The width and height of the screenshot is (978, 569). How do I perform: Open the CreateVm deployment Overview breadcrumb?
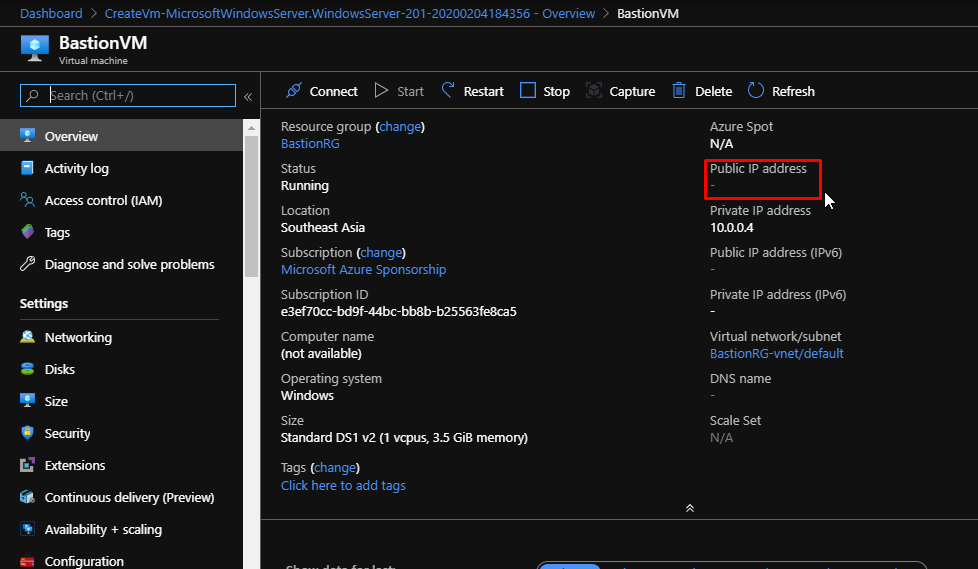(350, 13)
